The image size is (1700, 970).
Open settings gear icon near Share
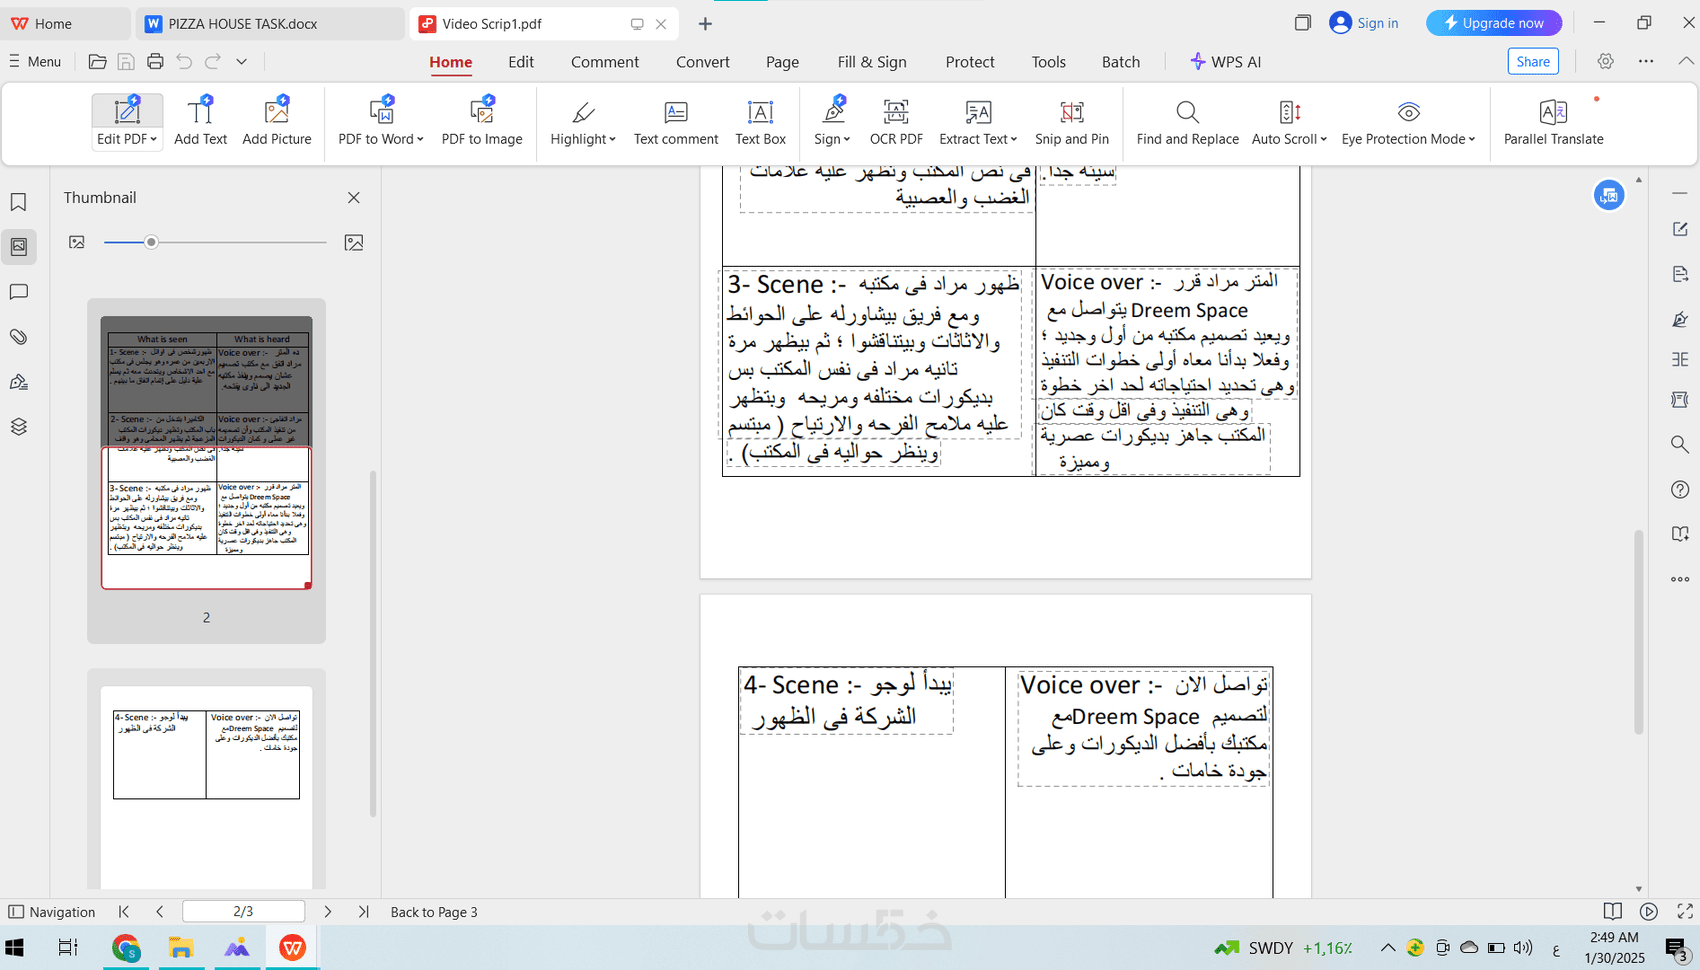1605,62
